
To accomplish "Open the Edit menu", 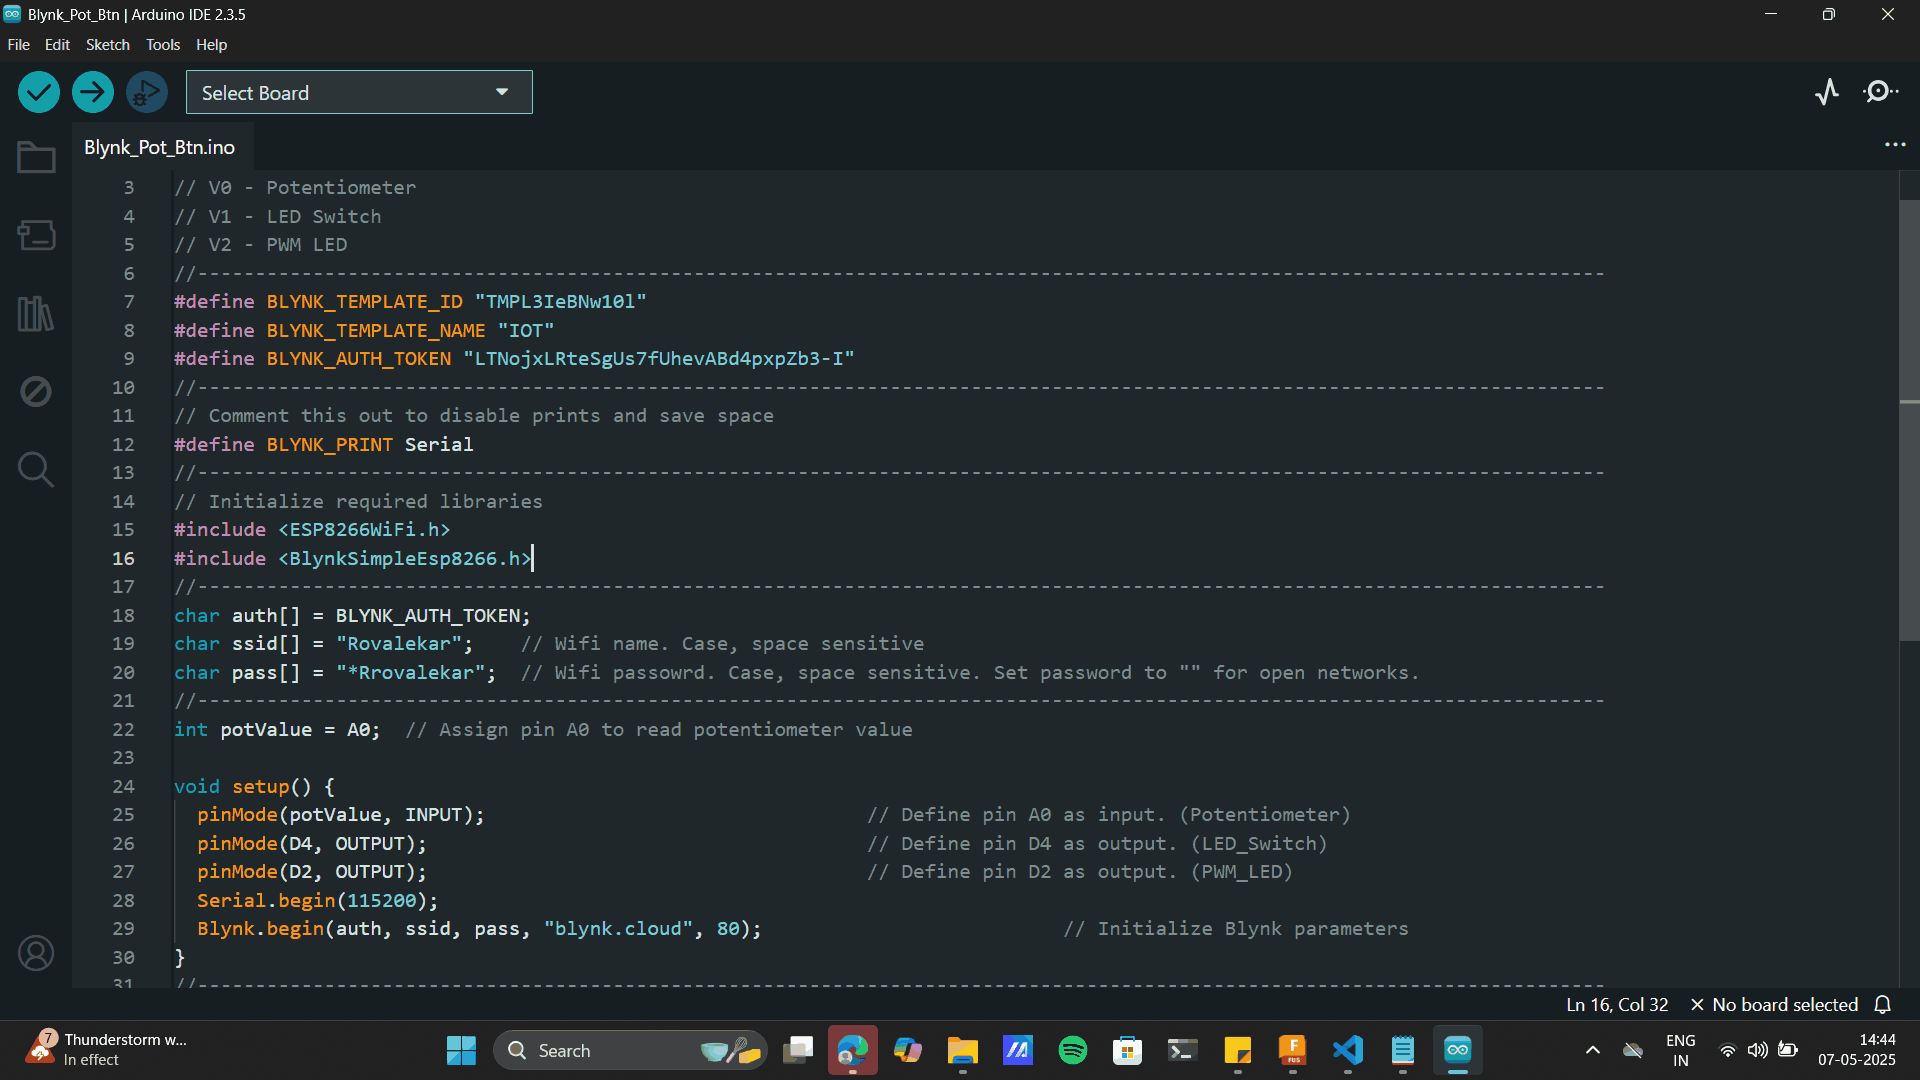I will 57,45.
